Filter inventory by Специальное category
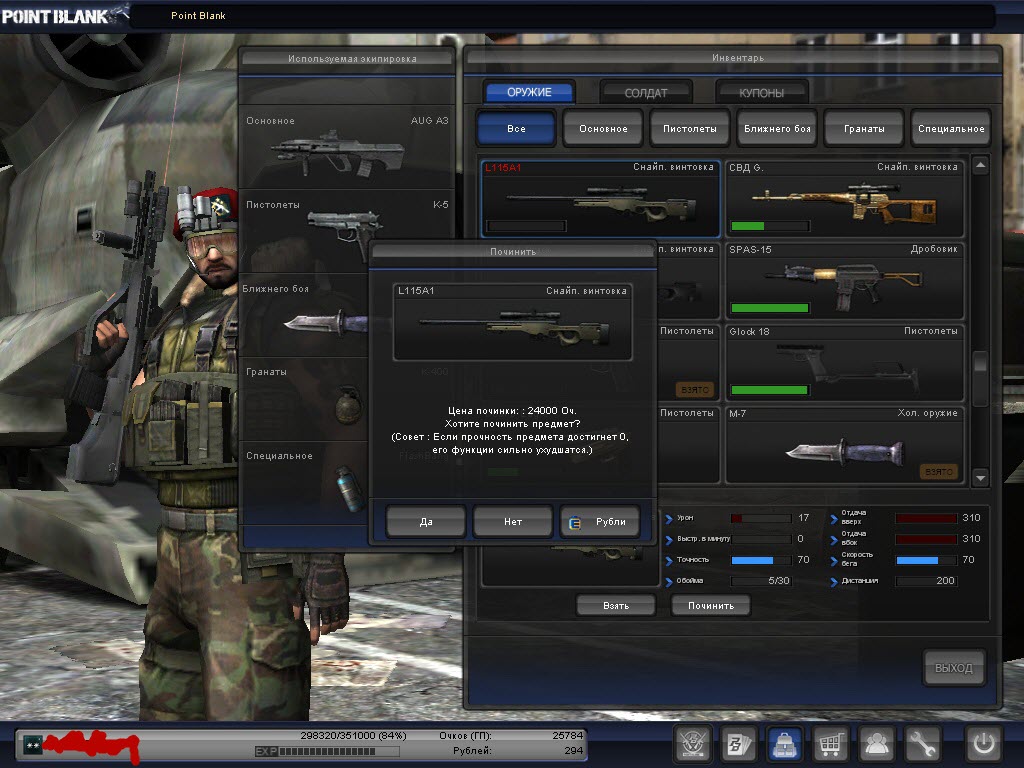The image size is (1024, 768). pyautogui.click(x=950, y=129)
